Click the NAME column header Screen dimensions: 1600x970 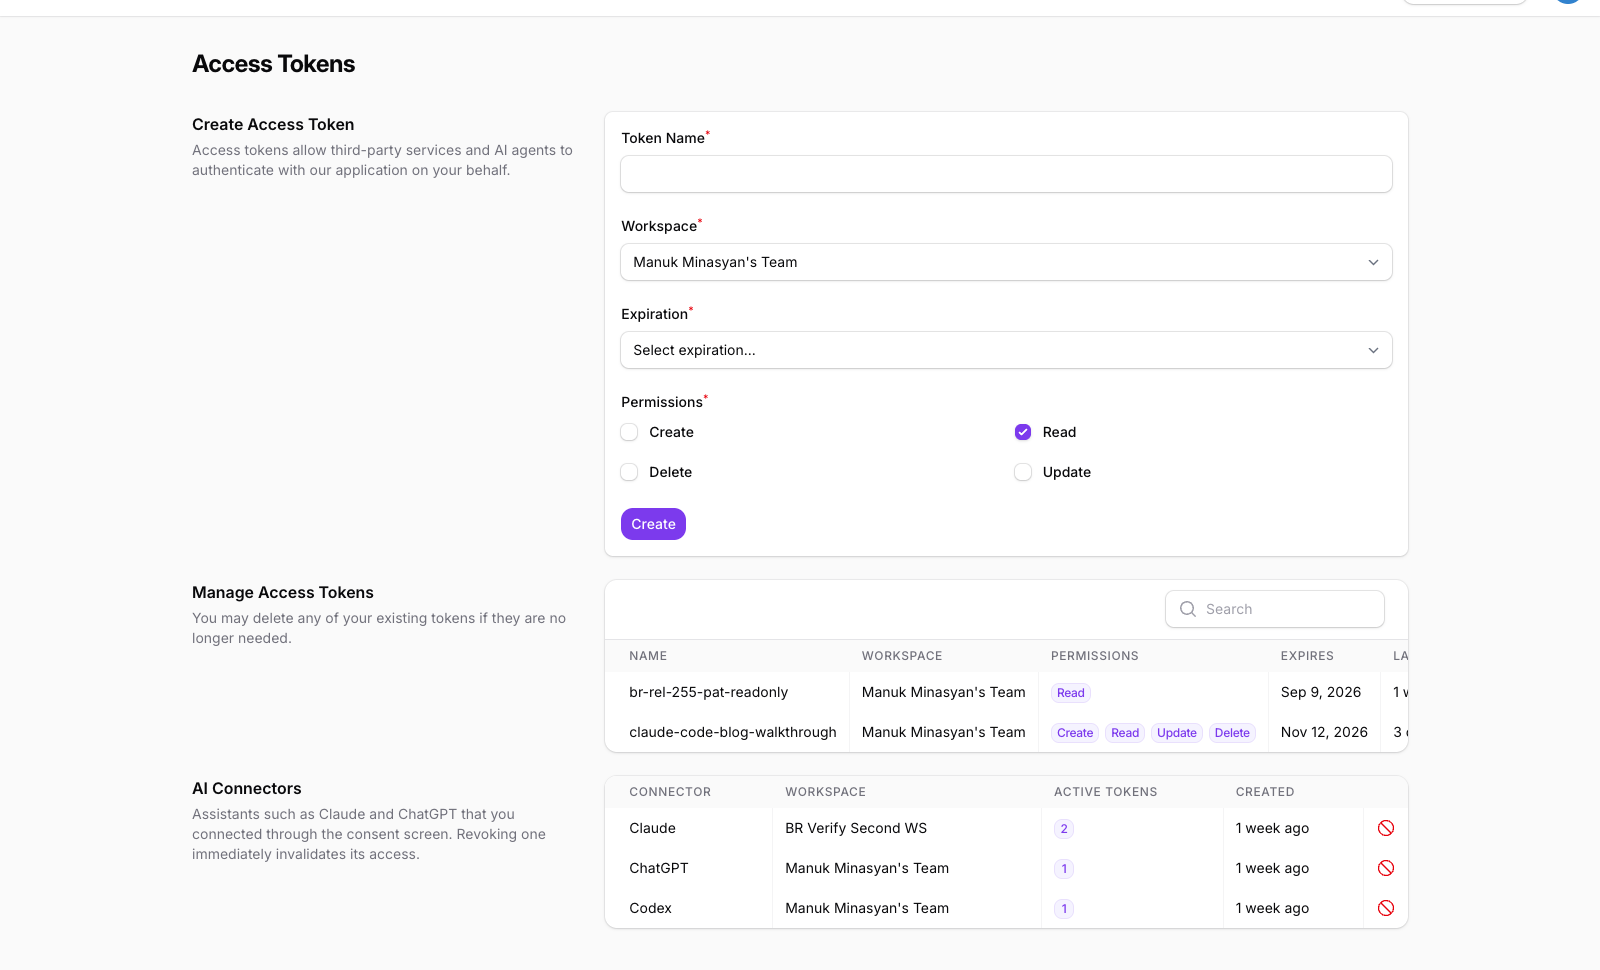tap(648, 656)
